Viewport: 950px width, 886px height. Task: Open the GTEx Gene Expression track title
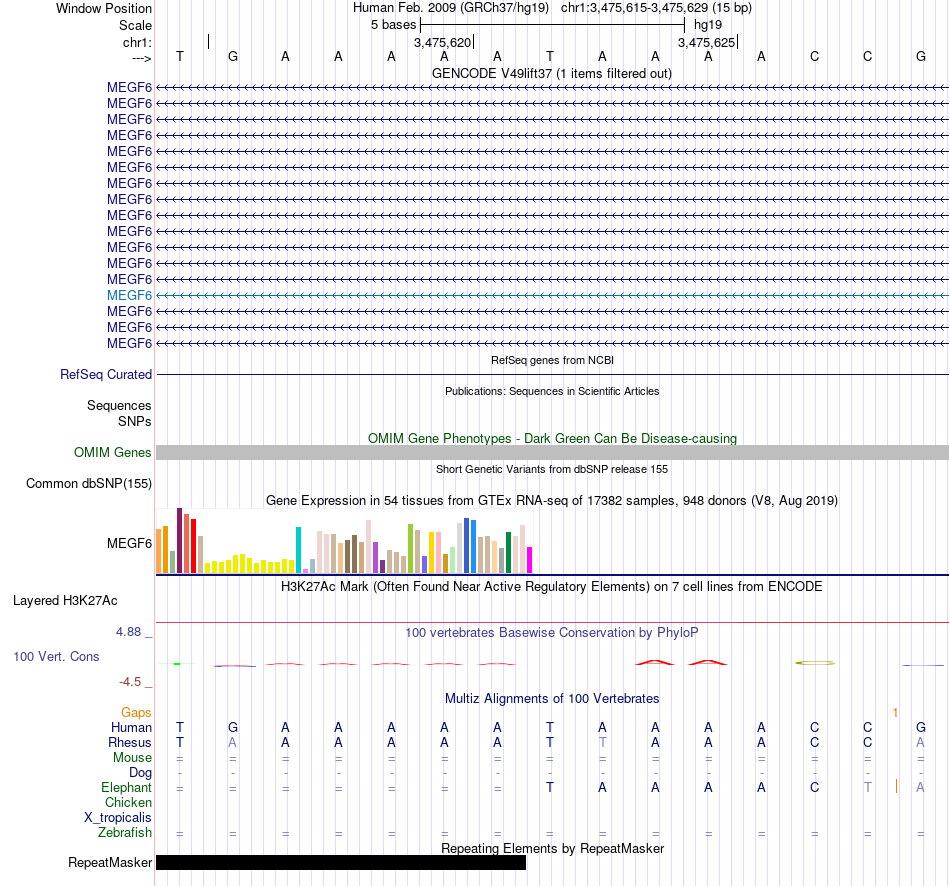(552, 501)
